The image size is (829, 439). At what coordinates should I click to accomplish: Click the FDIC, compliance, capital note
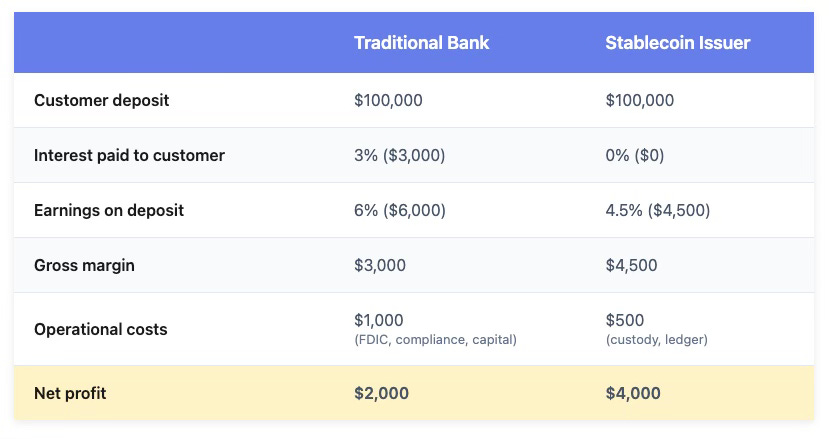coord(435,340)
